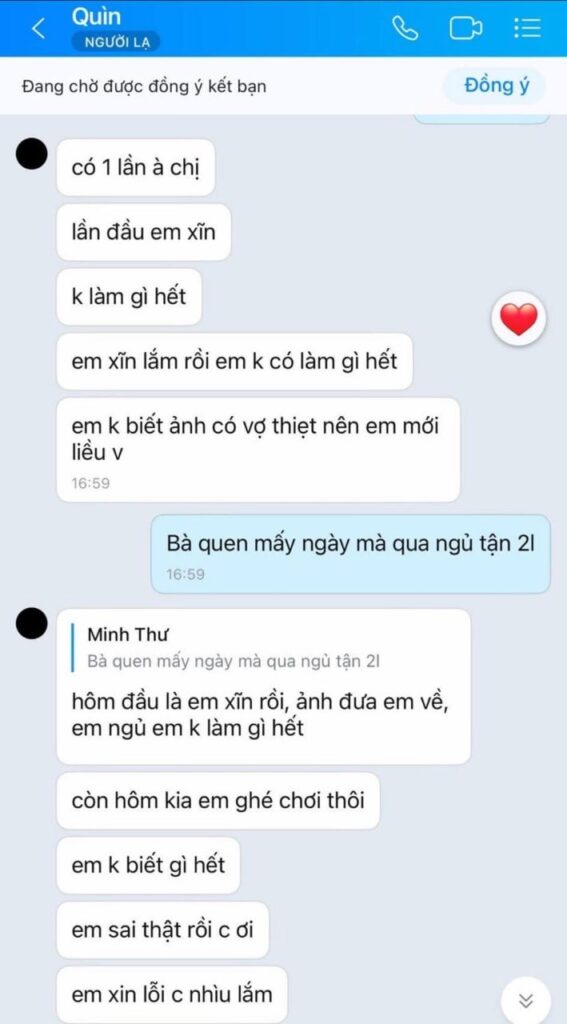Open sender's avatar beside quoted reply

click(x=31, y=623)
